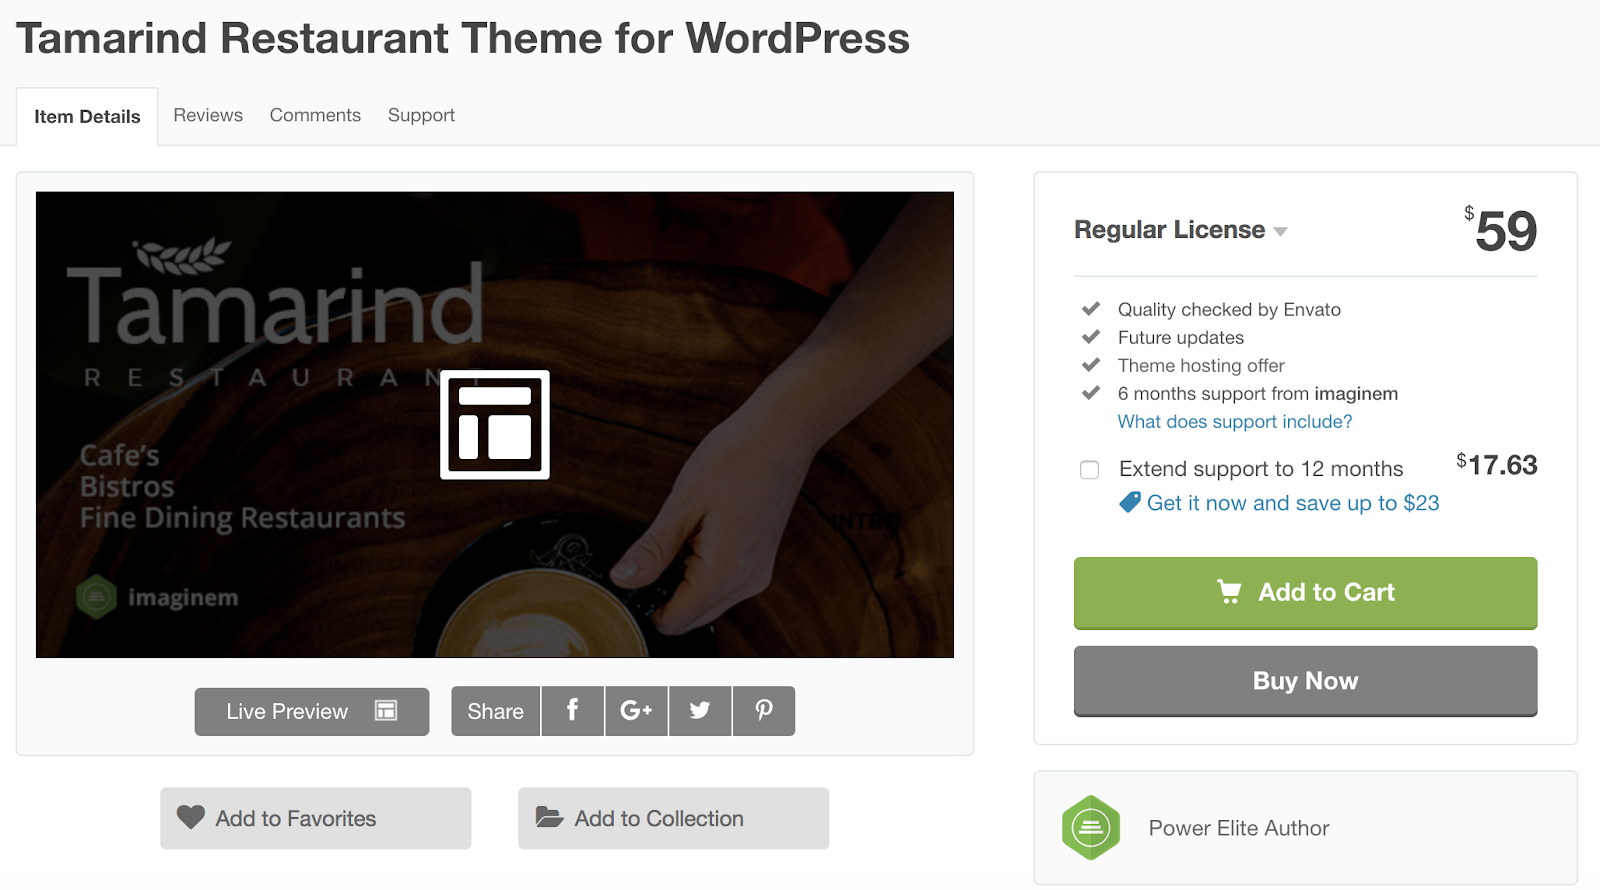Click the 'Future updates' feature text
The width and height of the screenshot is (1600, 890).
(x=1181, y=338)
